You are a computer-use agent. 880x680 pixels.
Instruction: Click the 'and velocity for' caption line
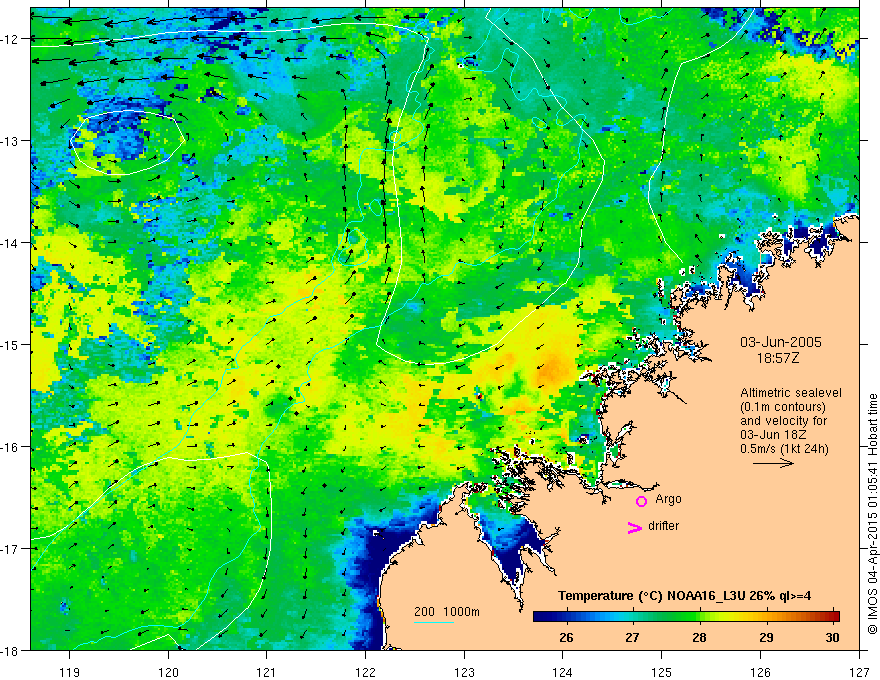click(783, 421)
